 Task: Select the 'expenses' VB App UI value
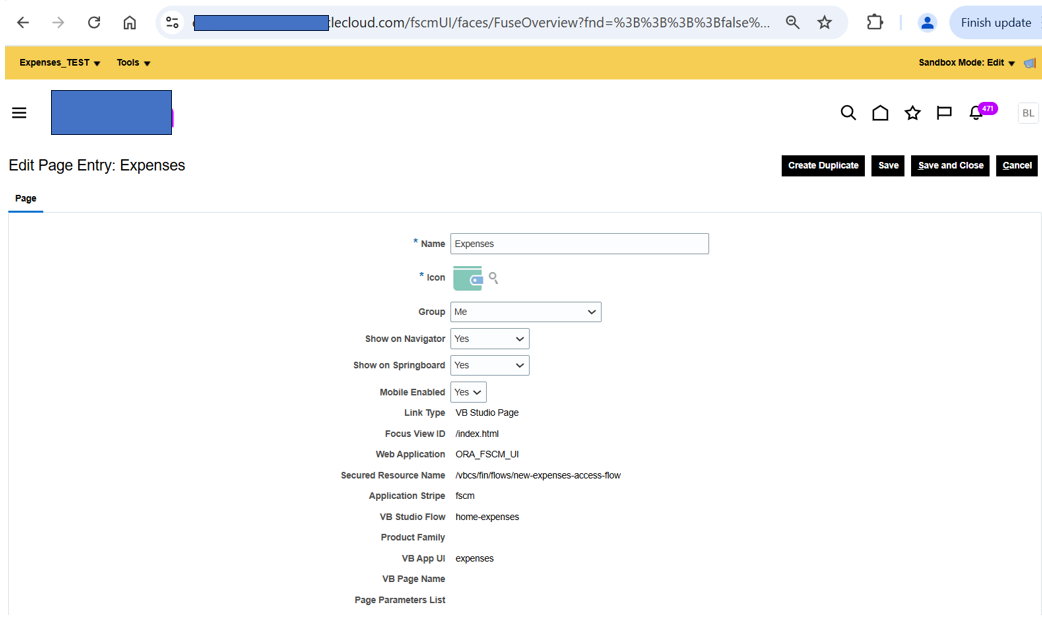pos(474,558)
